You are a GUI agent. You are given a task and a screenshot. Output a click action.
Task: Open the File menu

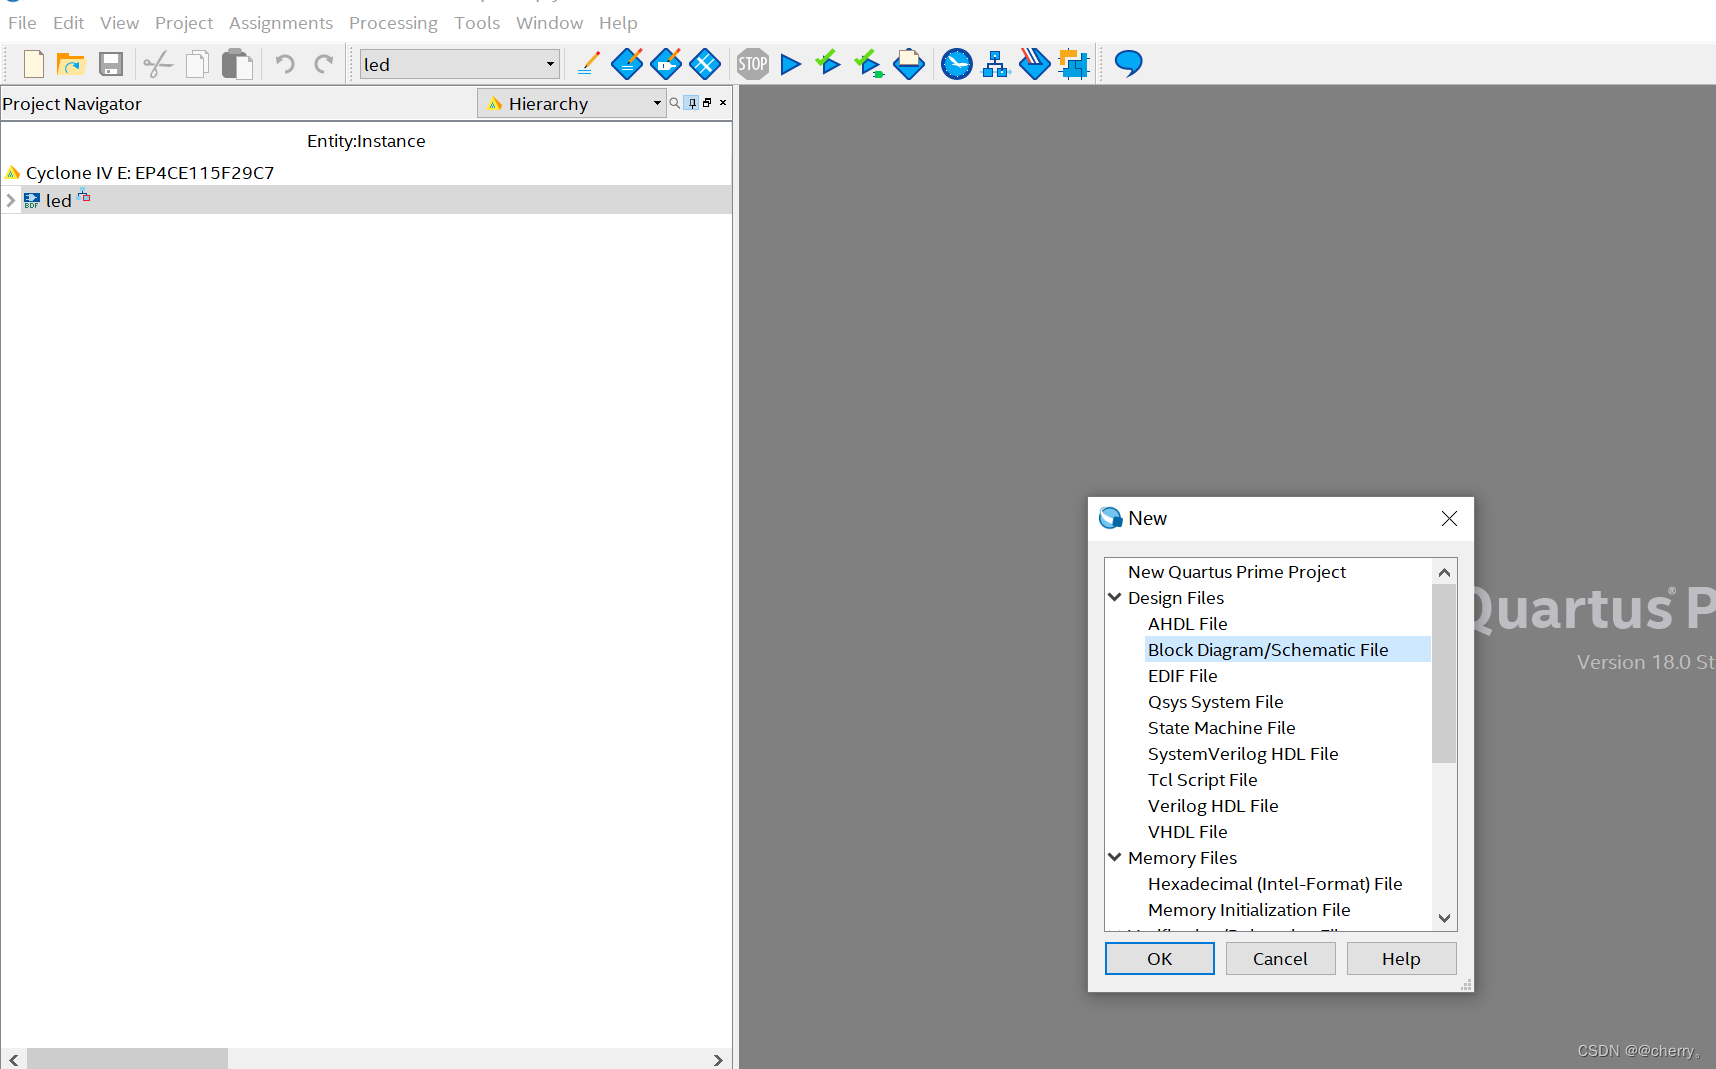pos(22,23)
